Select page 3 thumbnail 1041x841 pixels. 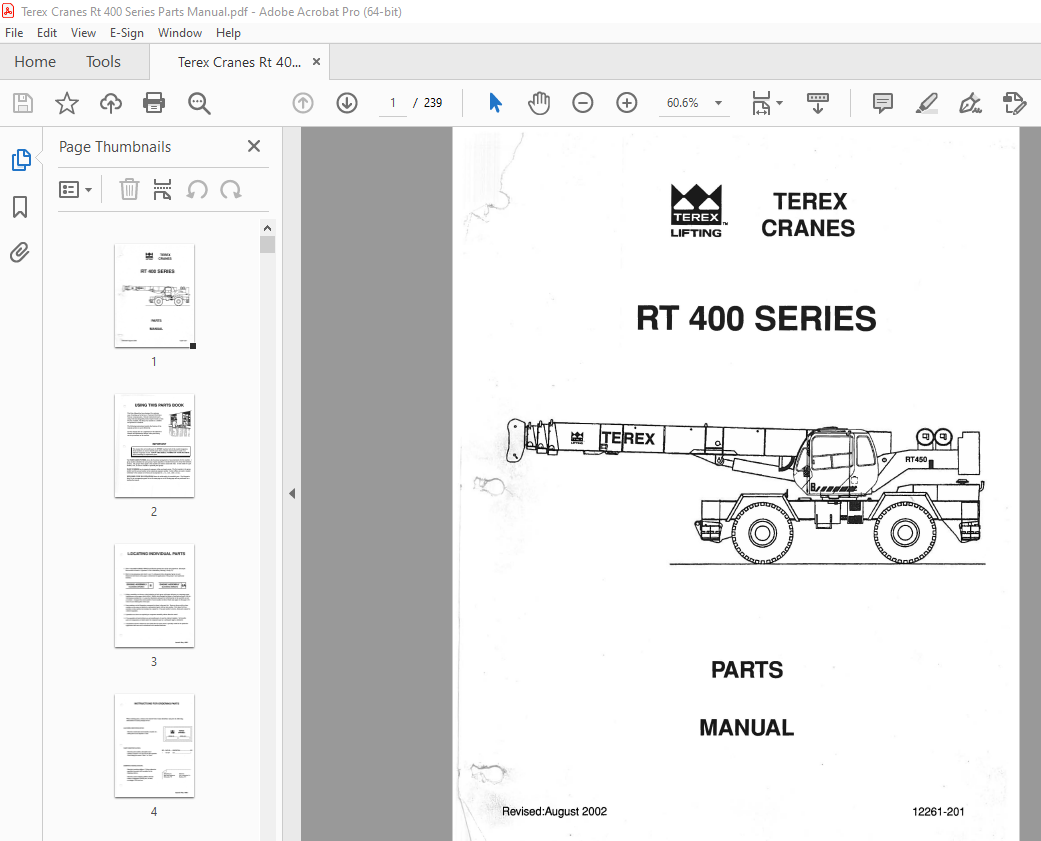click(154, 595)
